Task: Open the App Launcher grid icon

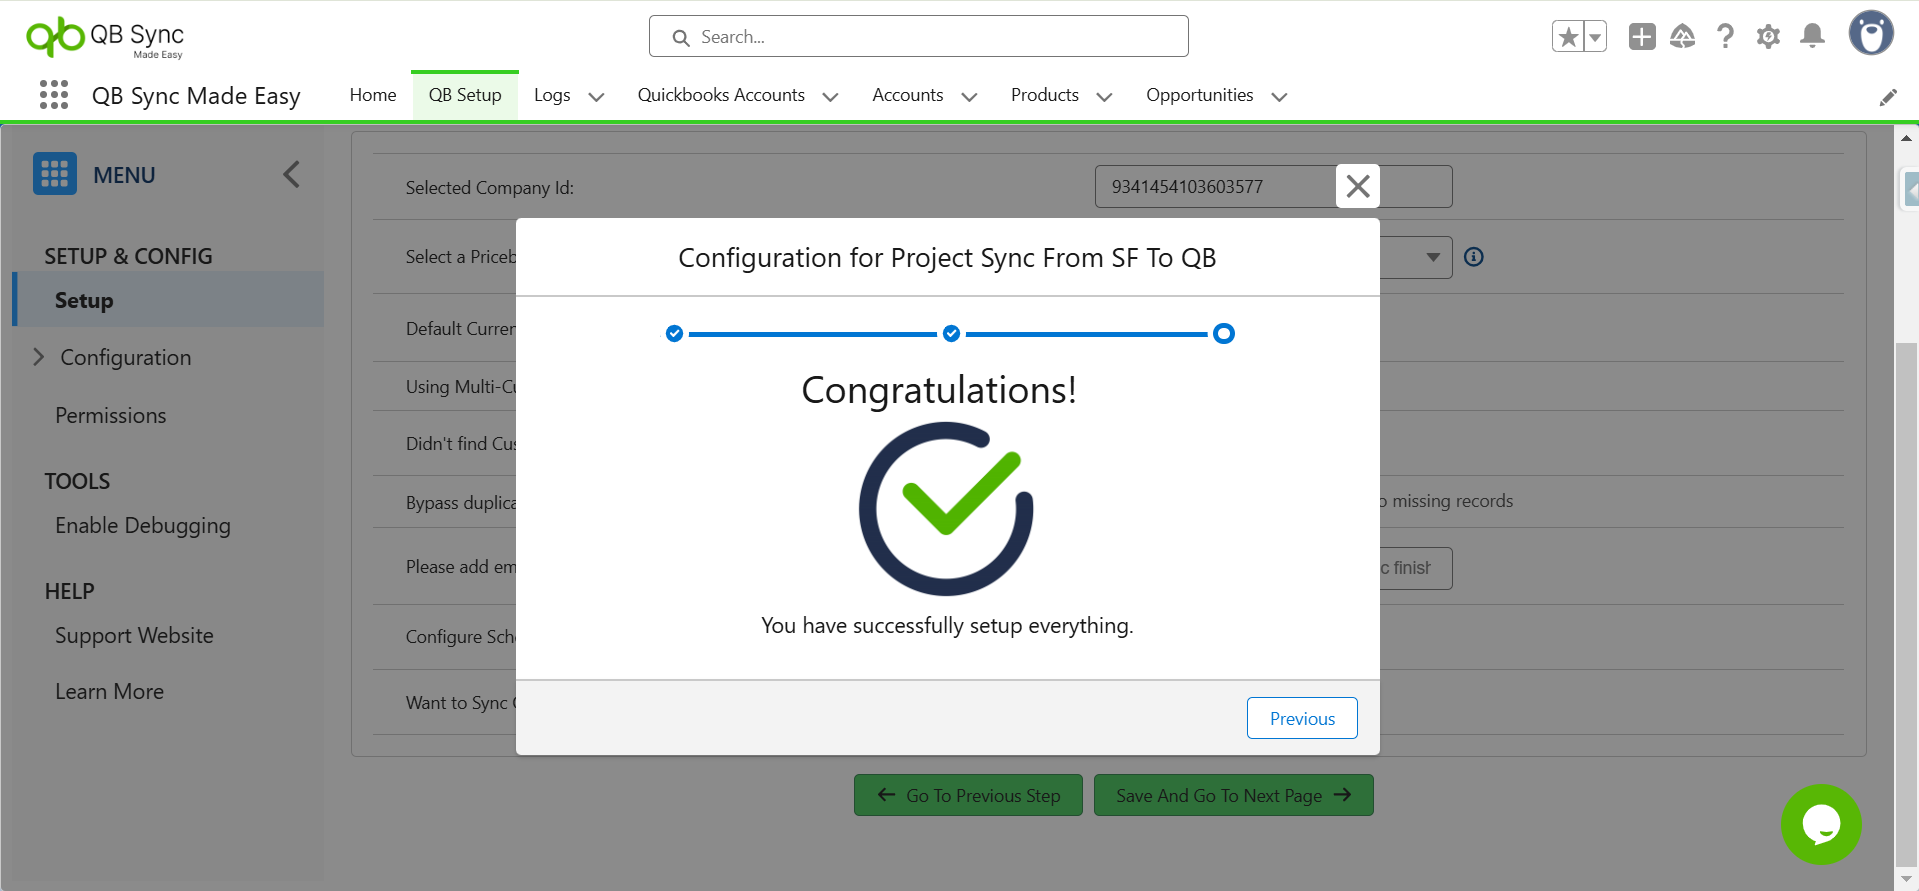Action: [x=54, y=95]
